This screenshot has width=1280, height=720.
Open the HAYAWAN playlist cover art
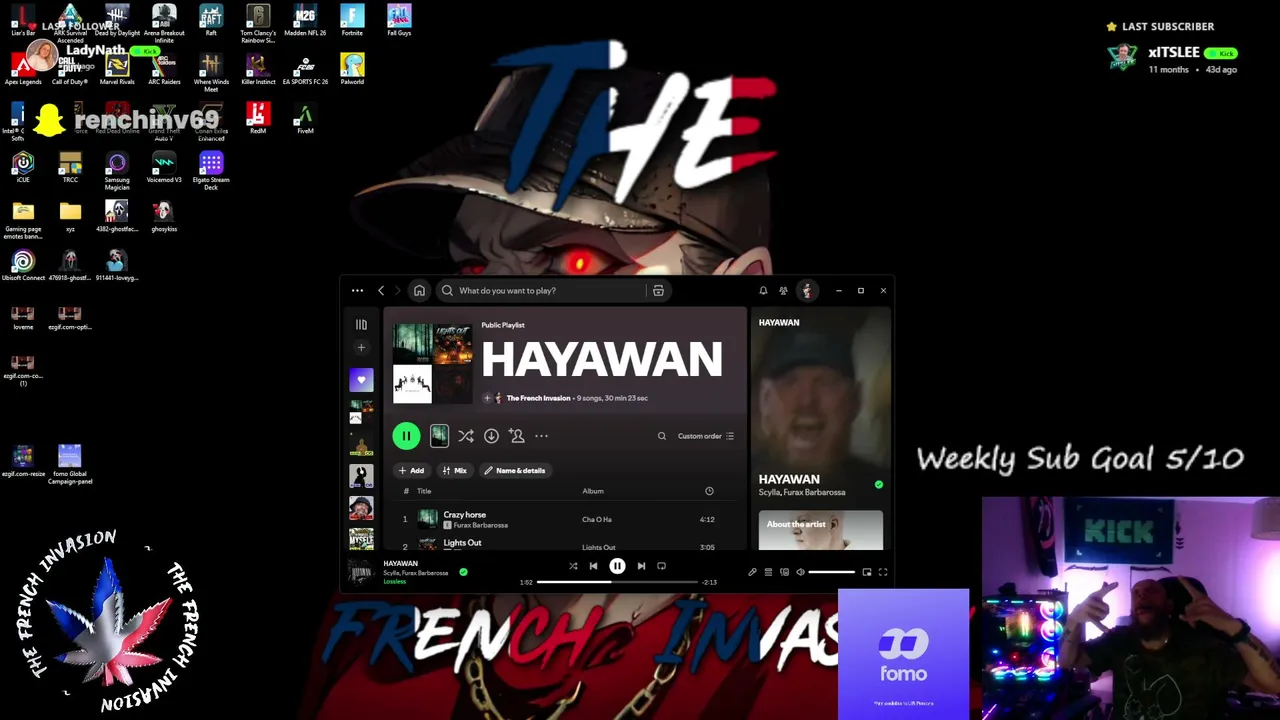pos(432,364)
